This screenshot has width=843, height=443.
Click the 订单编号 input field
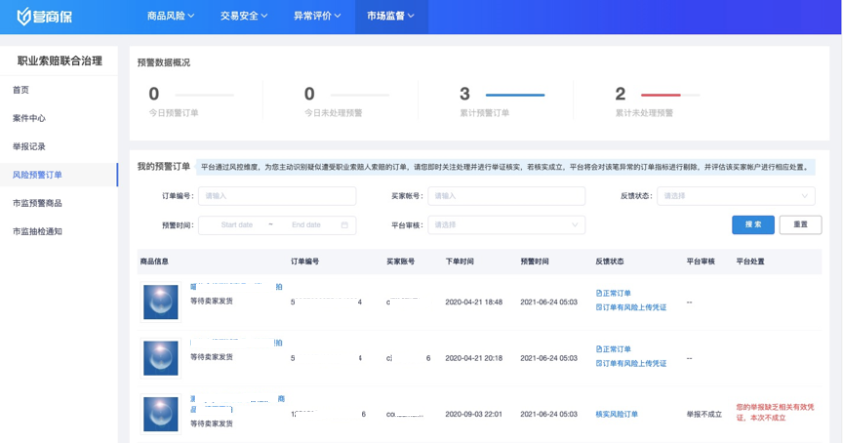click(277, 196)
